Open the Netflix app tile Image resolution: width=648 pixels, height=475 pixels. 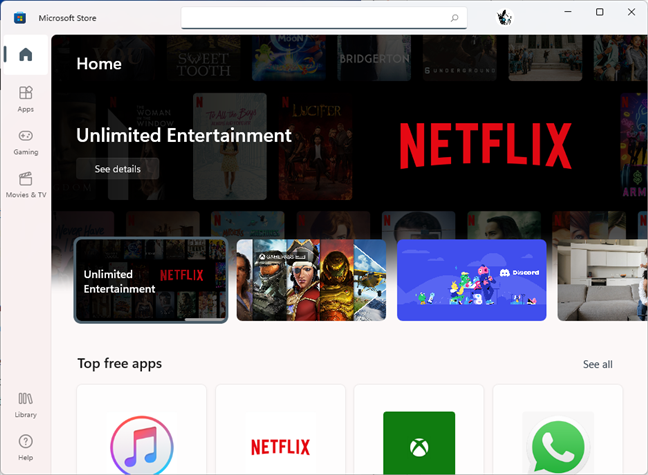pos(280,430)
